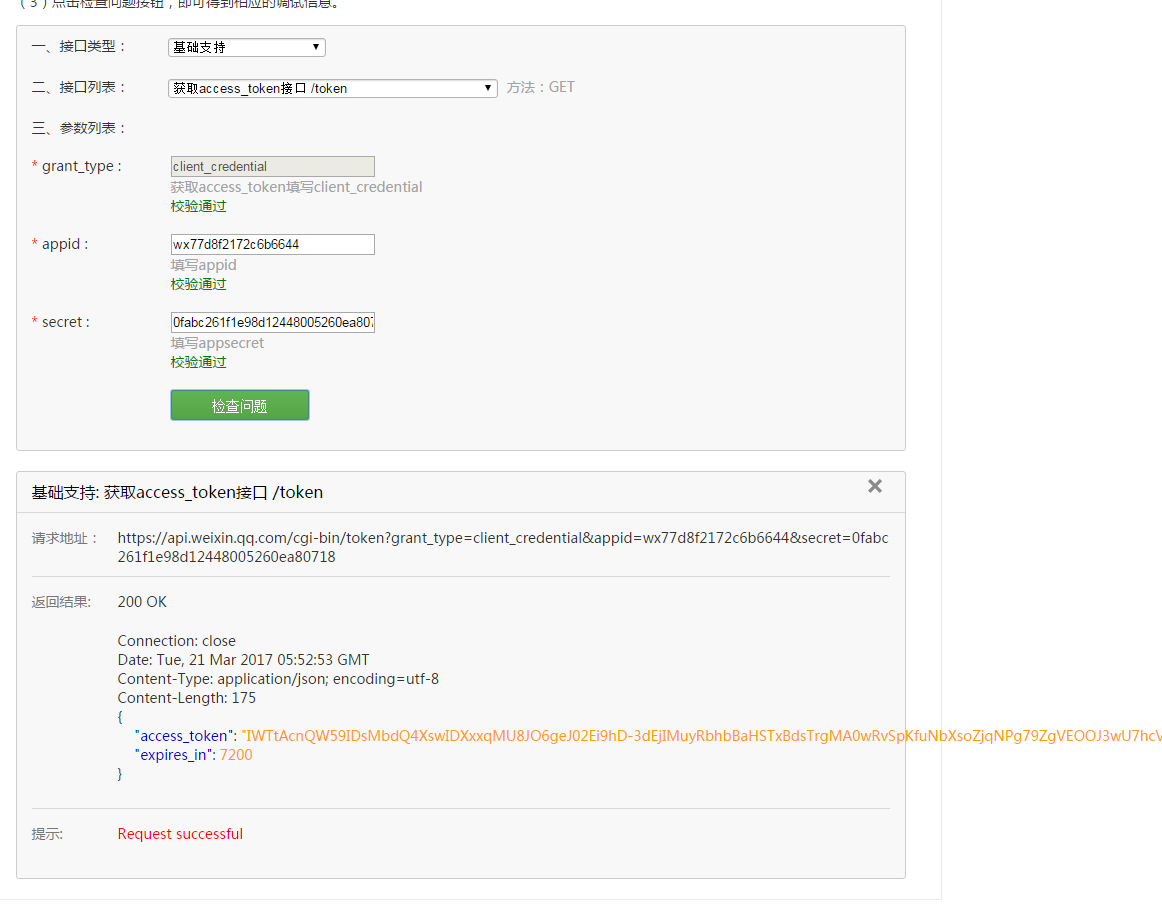Click the 200 OK status line

pyautogui.click(x=142, y=602)
